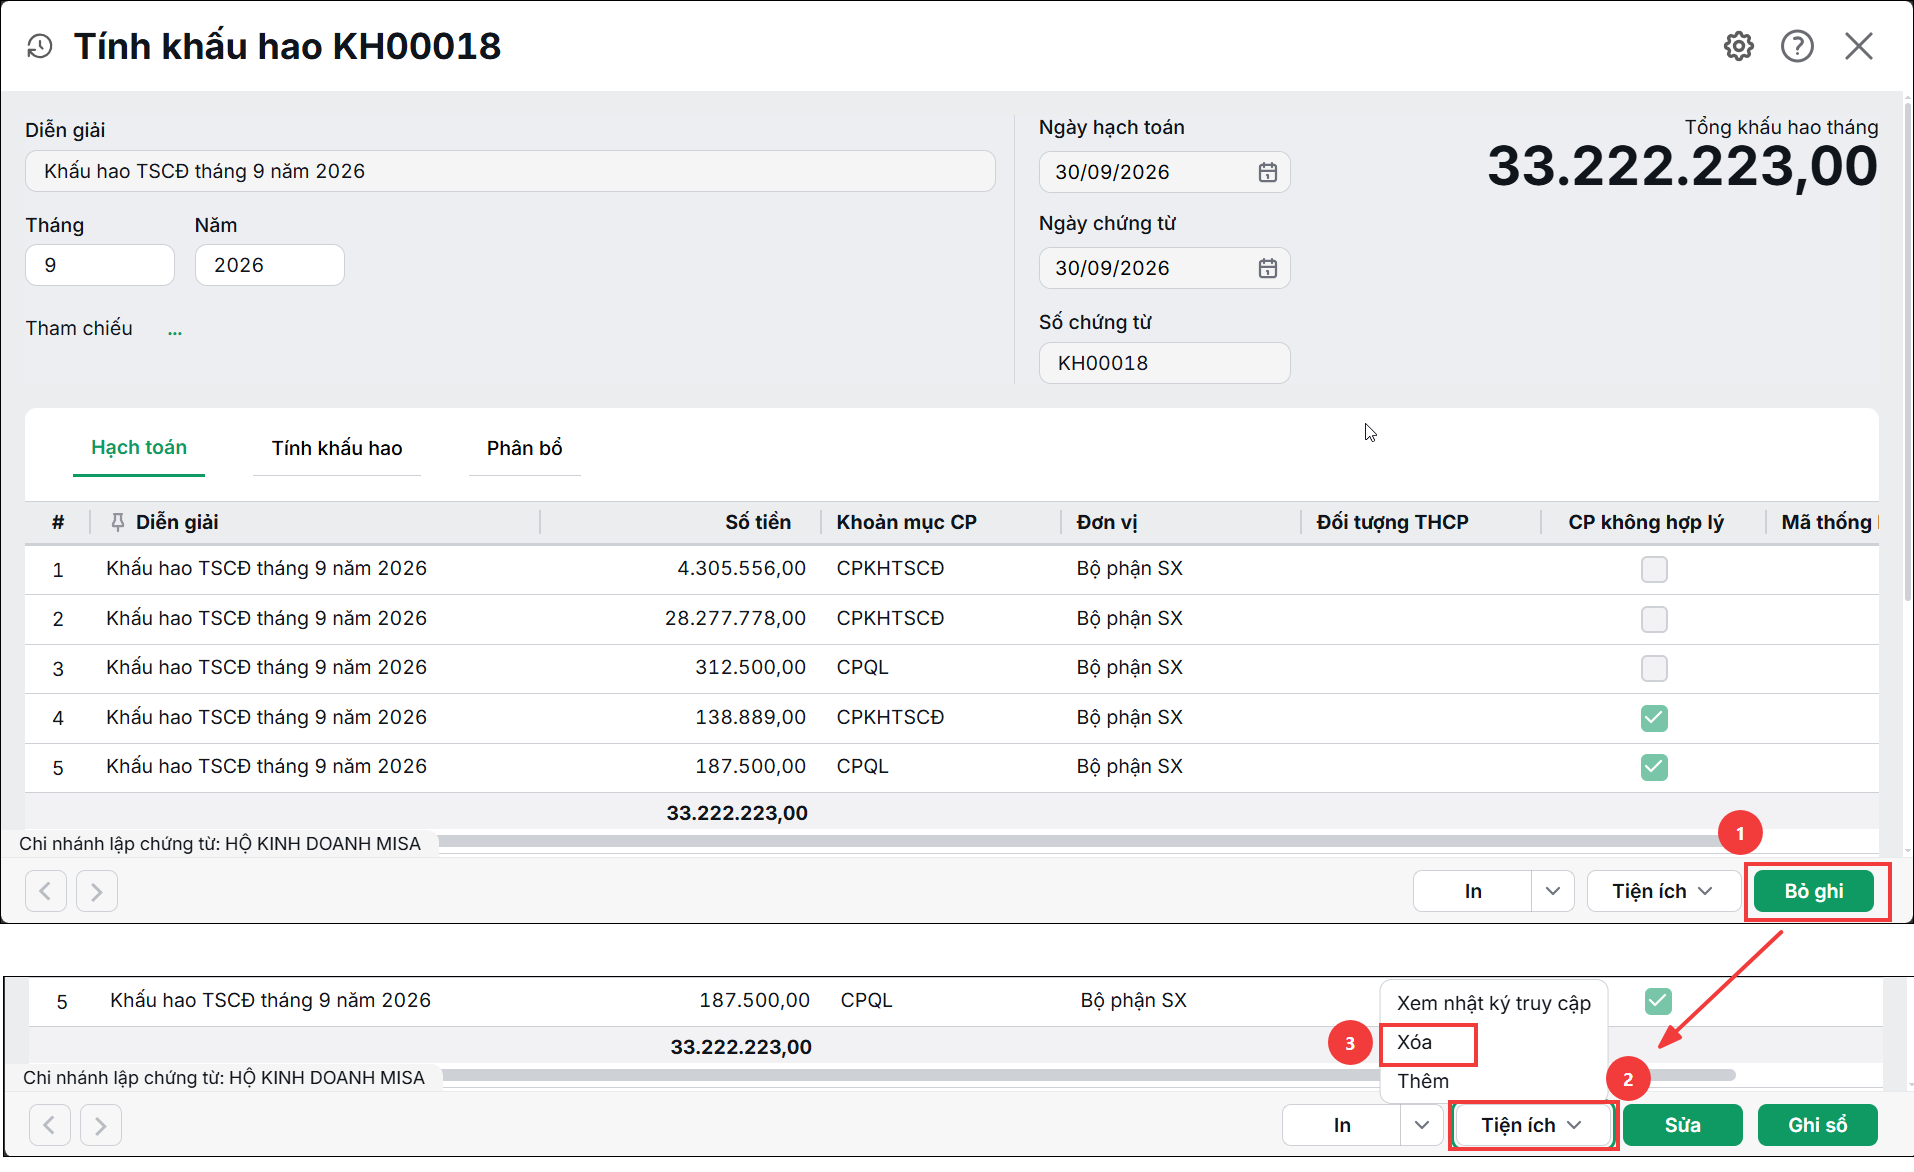Image resolution: width=1914 pixels, height=1172 pixels.
Task: Open Tiện ích dropdown in lower panel
Action: [1532, 1125]
